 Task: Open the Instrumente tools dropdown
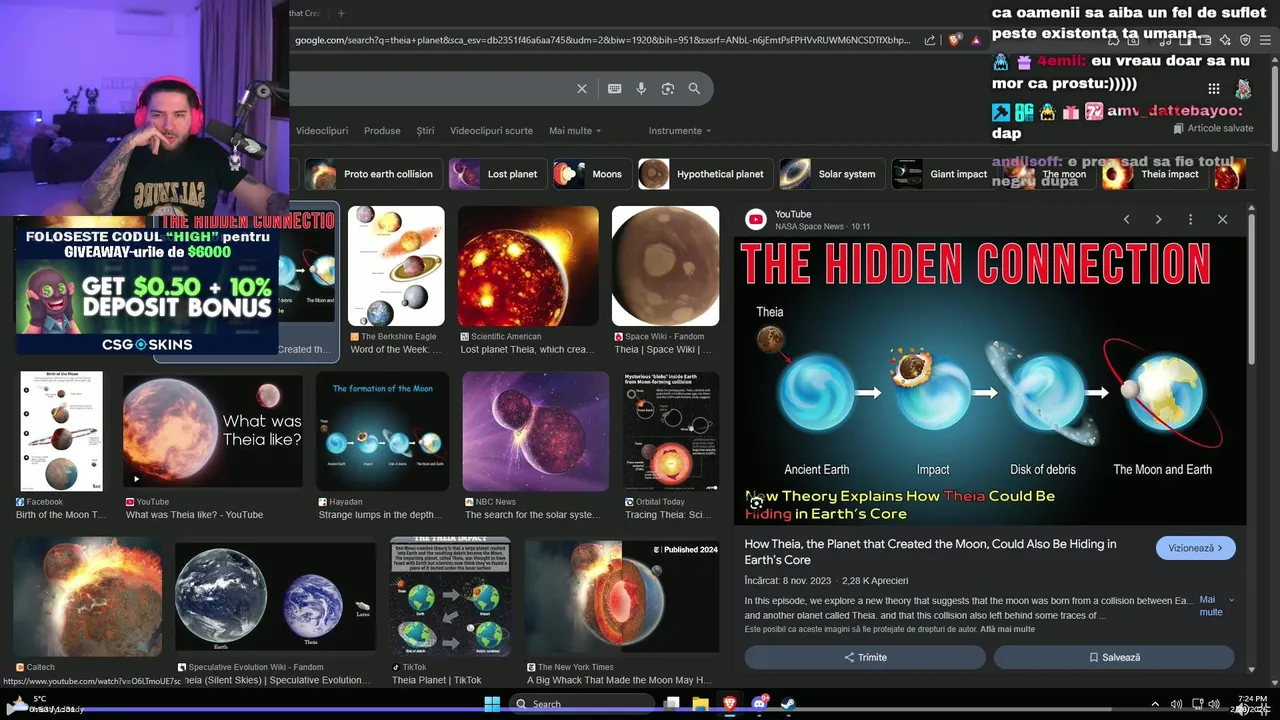click(x=680, y=131)
